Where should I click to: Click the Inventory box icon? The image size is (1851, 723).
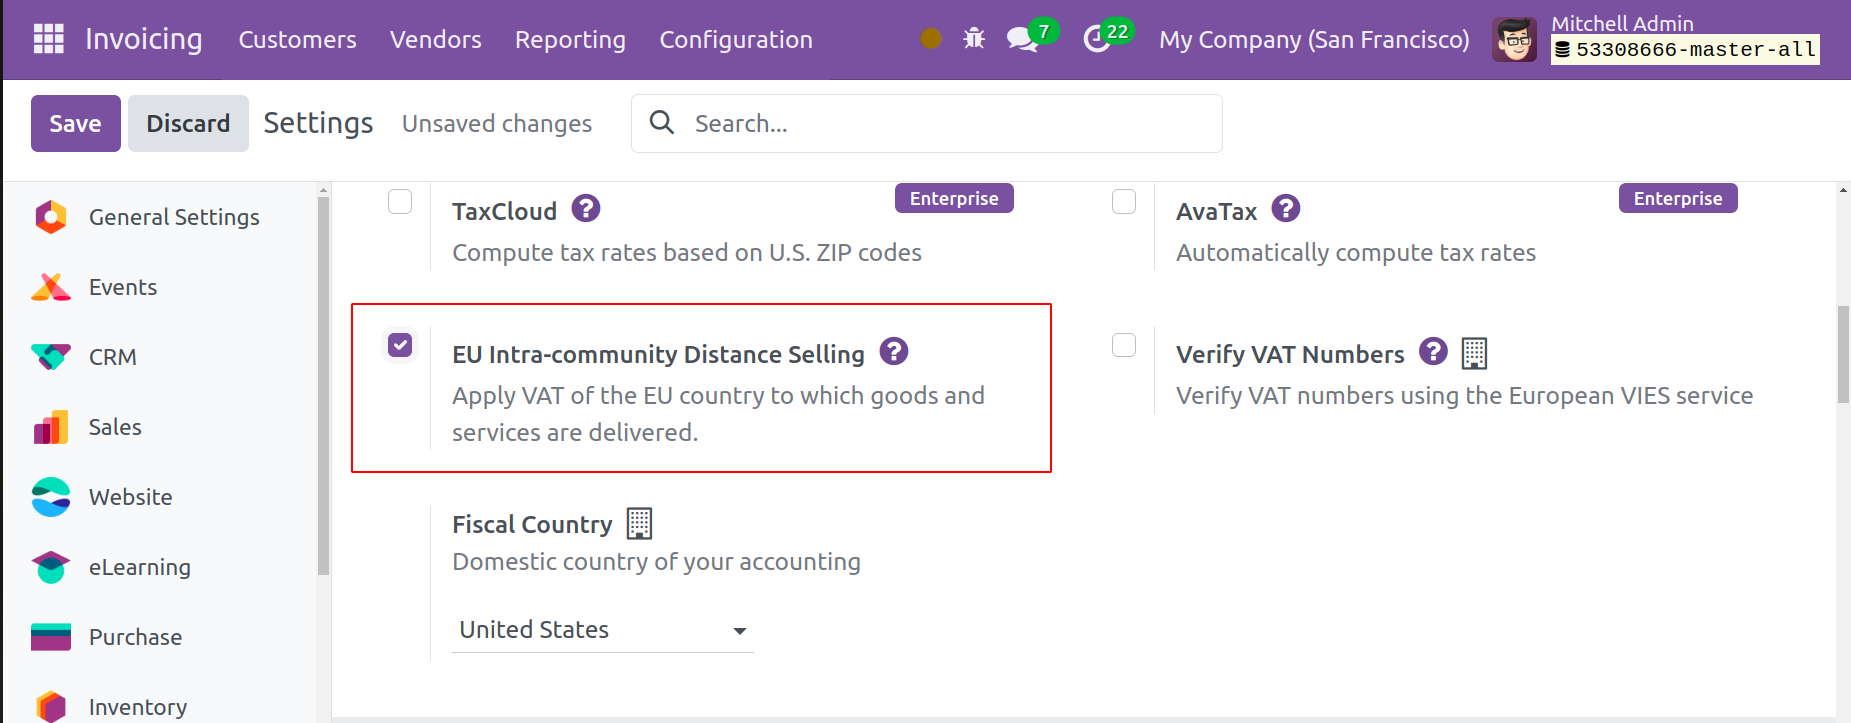(51, 707)
